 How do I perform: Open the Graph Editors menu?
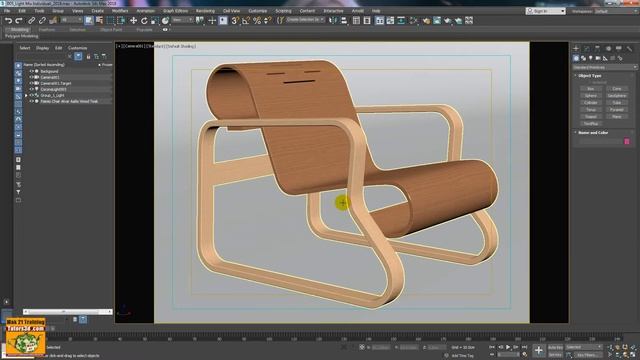(x=176, y=11)
